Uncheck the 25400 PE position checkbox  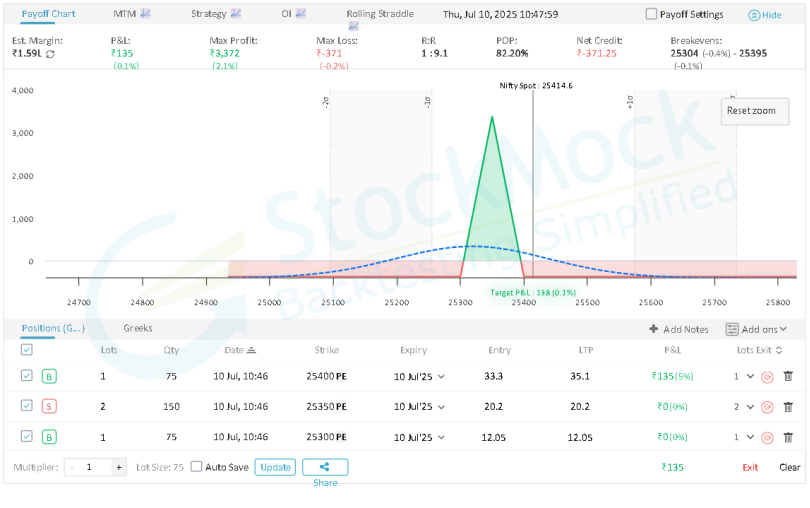point(27,376)
